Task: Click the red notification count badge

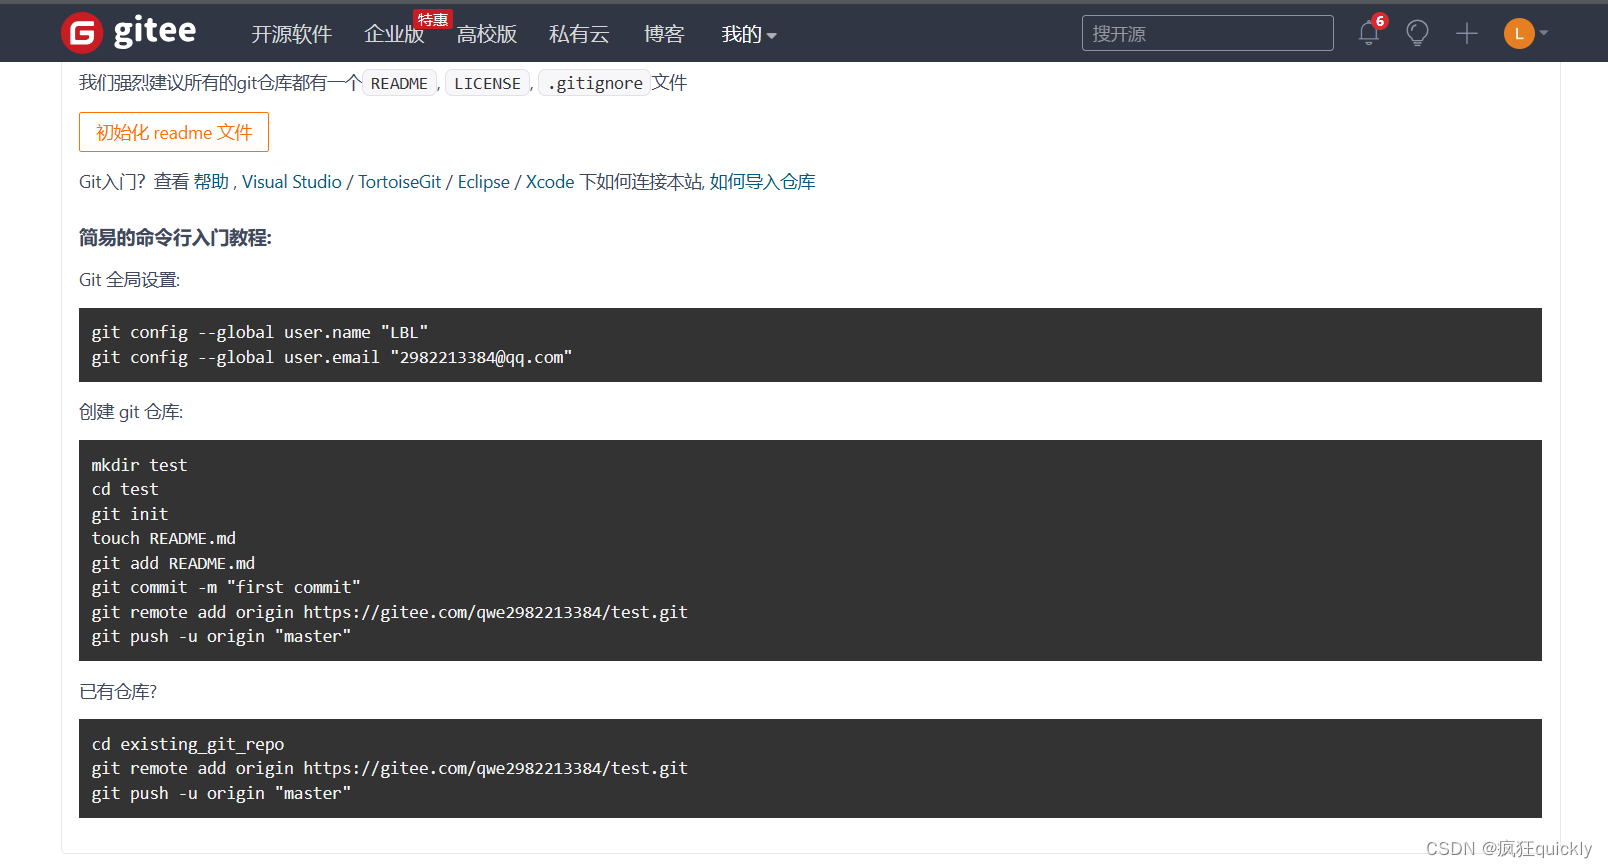Action: click(1380, 21)
